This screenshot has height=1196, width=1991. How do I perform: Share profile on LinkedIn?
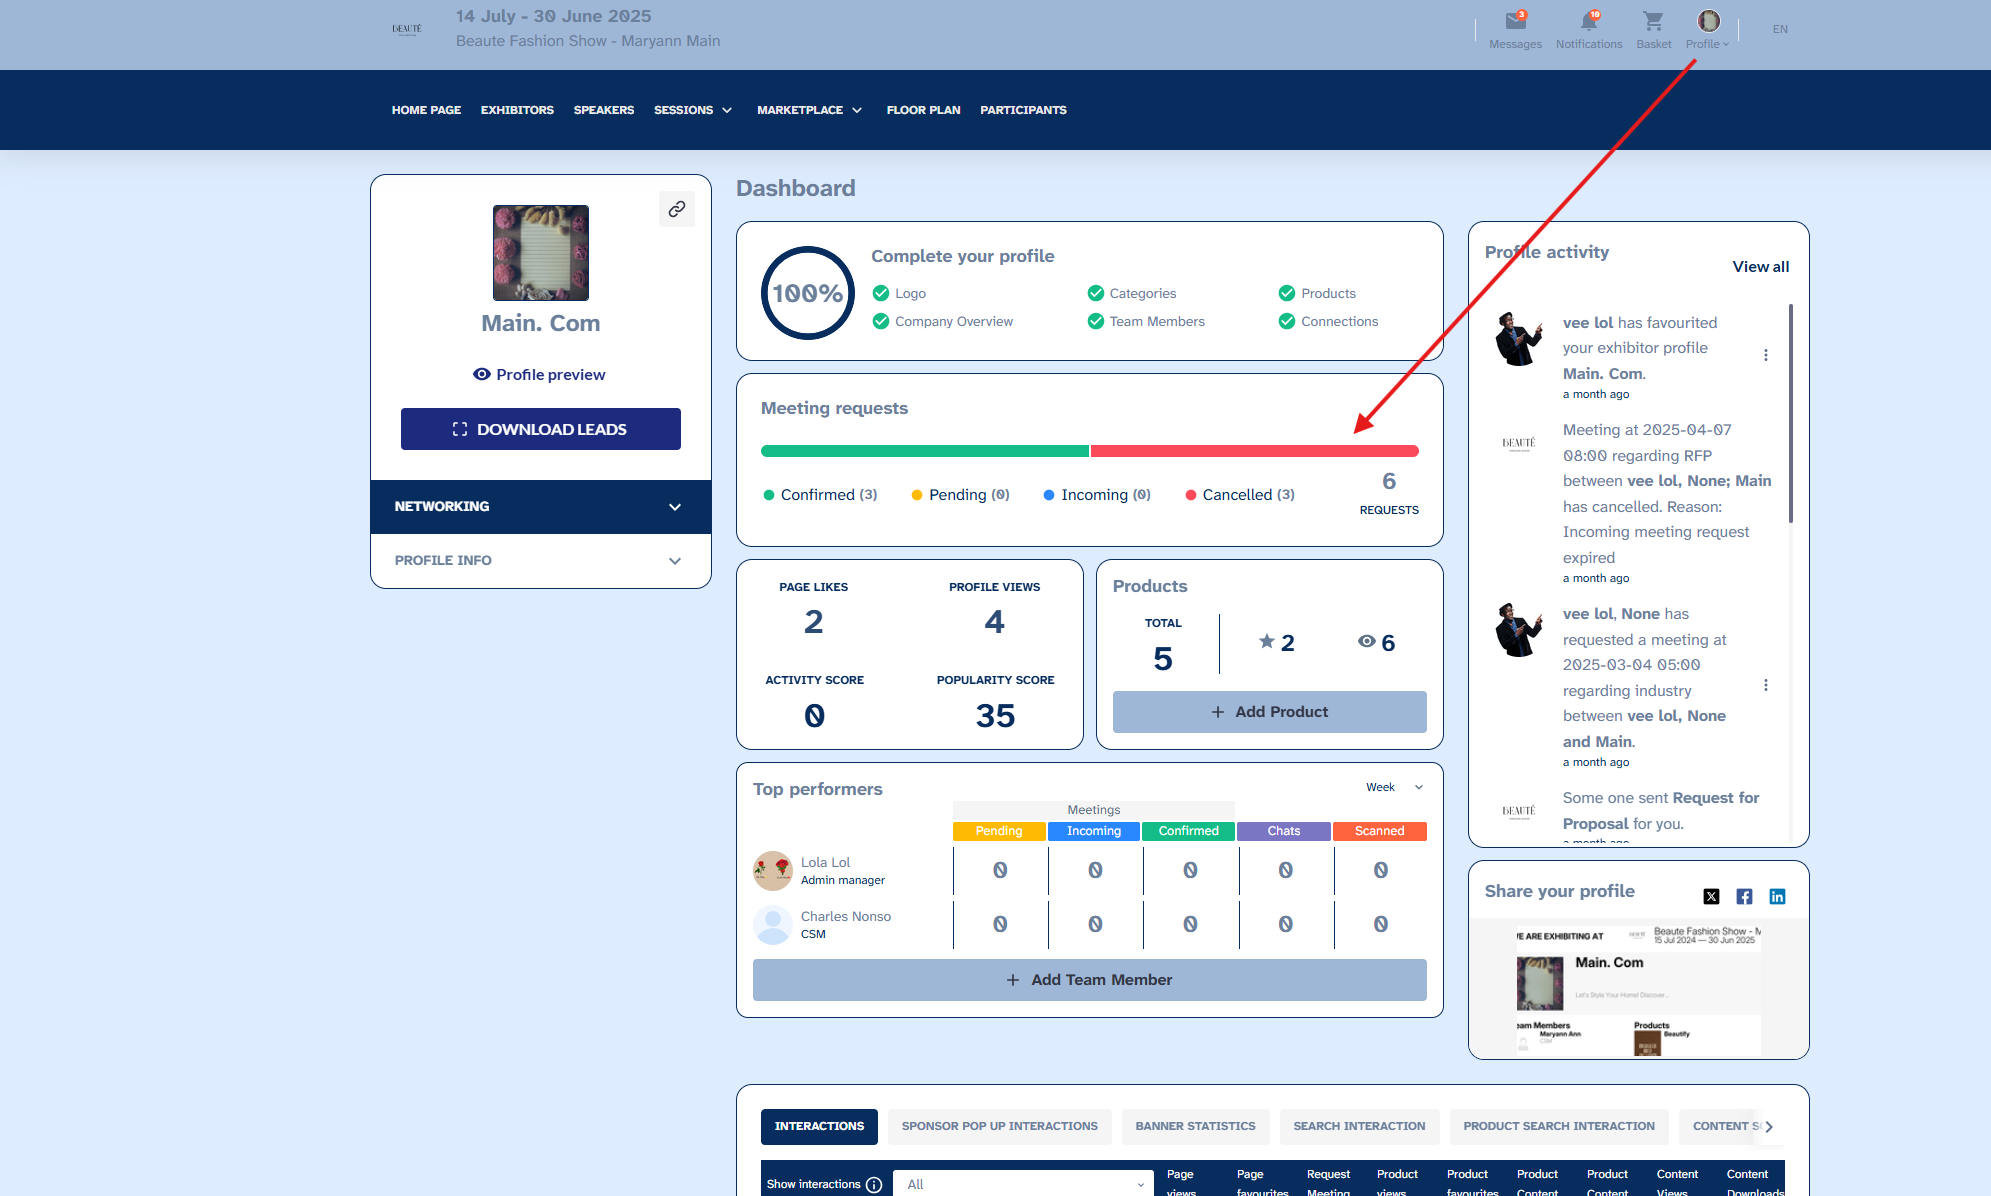point(1777,896)
